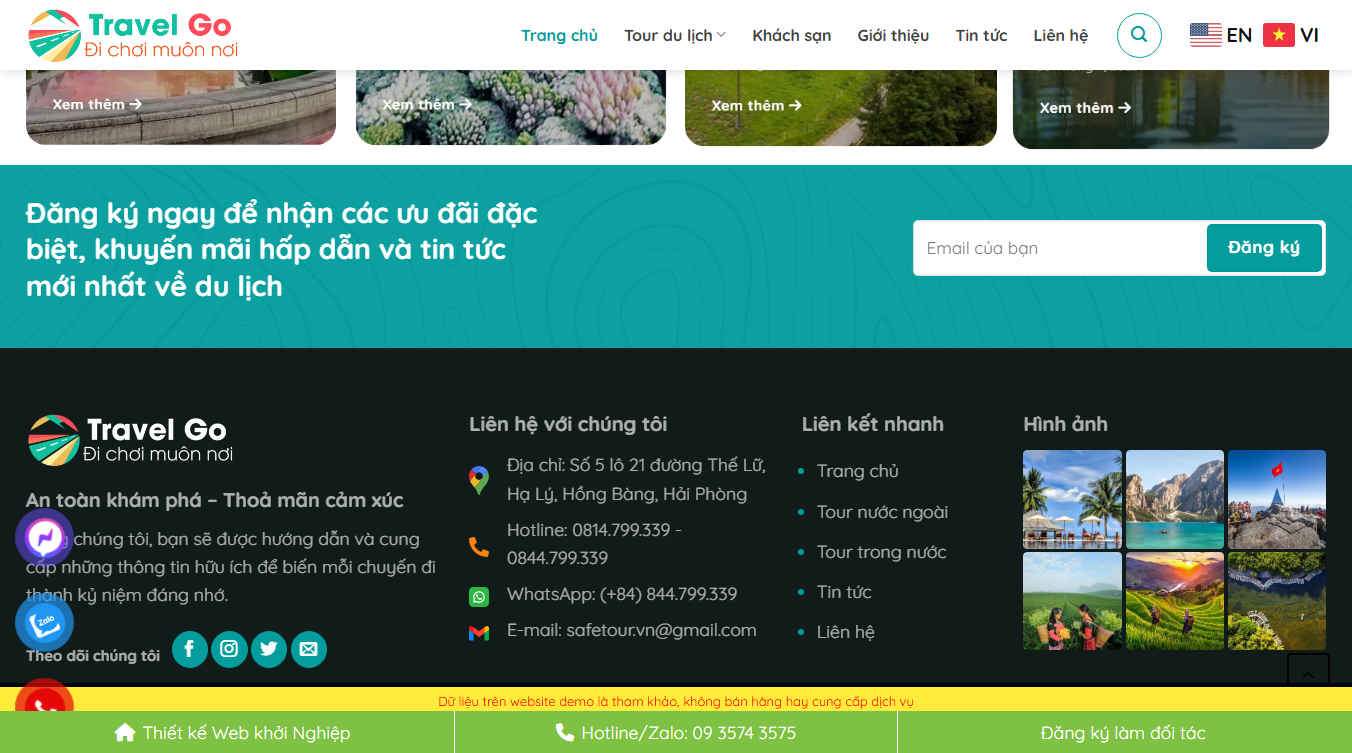Click the Đăng ký subscribe button
1352x753 pixels.
pos(1264,247)
